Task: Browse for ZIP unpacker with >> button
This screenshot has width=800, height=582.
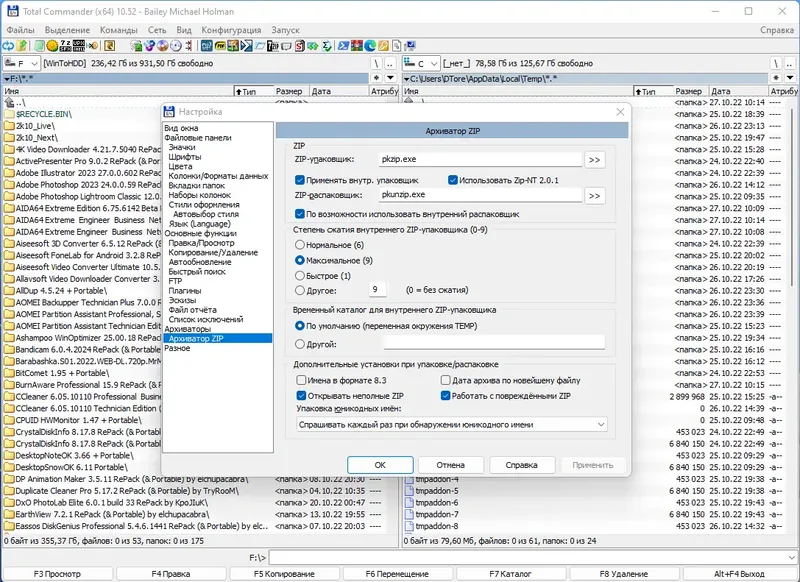Action: click(x=594, y=195)
